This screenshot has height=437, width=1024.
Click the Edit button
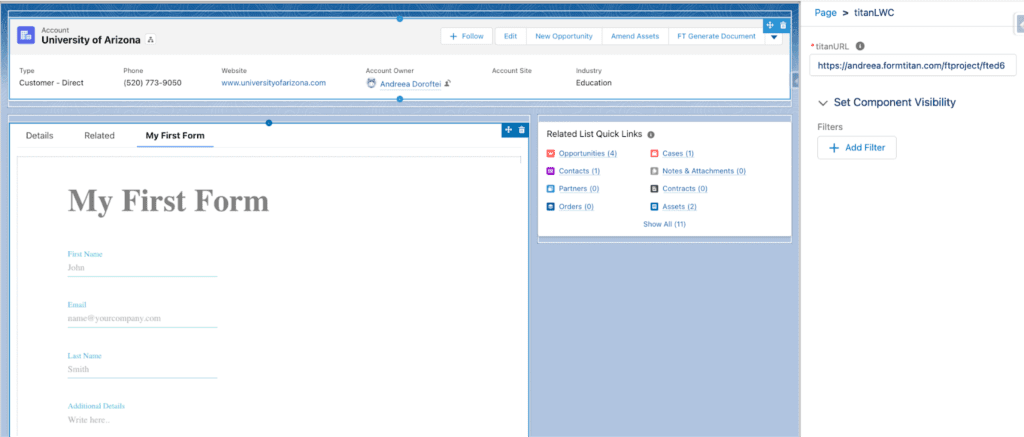[511, 37]
